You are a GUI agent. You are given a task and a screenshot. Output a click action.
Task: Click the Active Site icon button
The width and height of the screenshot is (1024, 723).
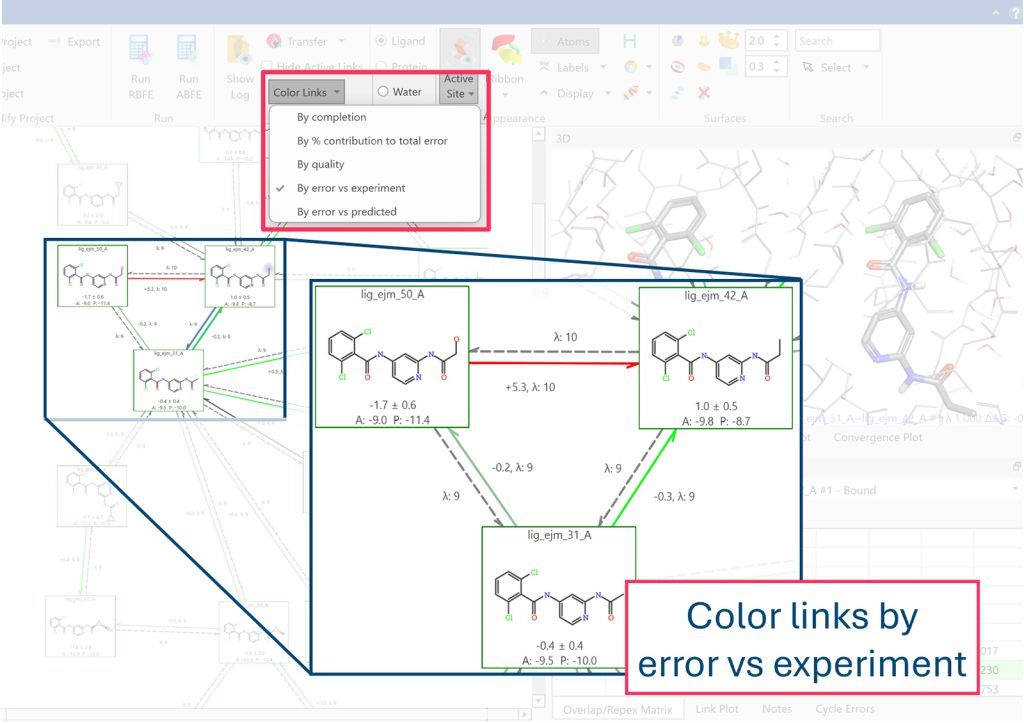click(460, 50)
